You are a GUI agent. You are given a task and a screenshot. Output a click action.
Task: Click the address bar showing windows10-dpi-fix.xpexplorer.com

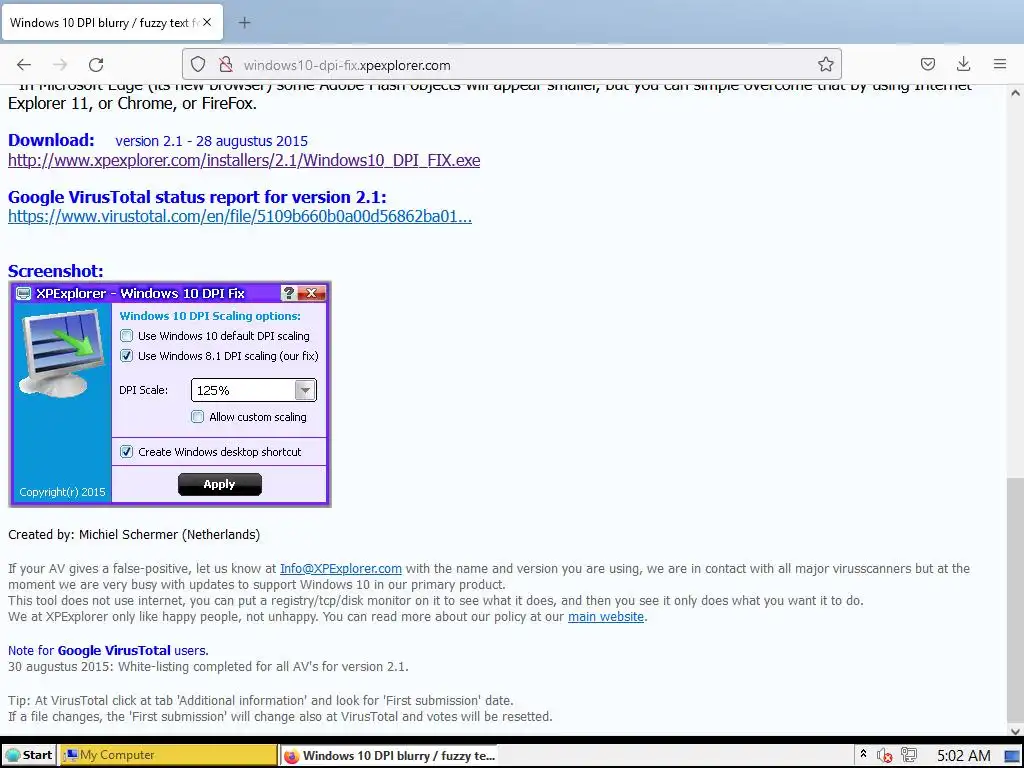[511, 65]
